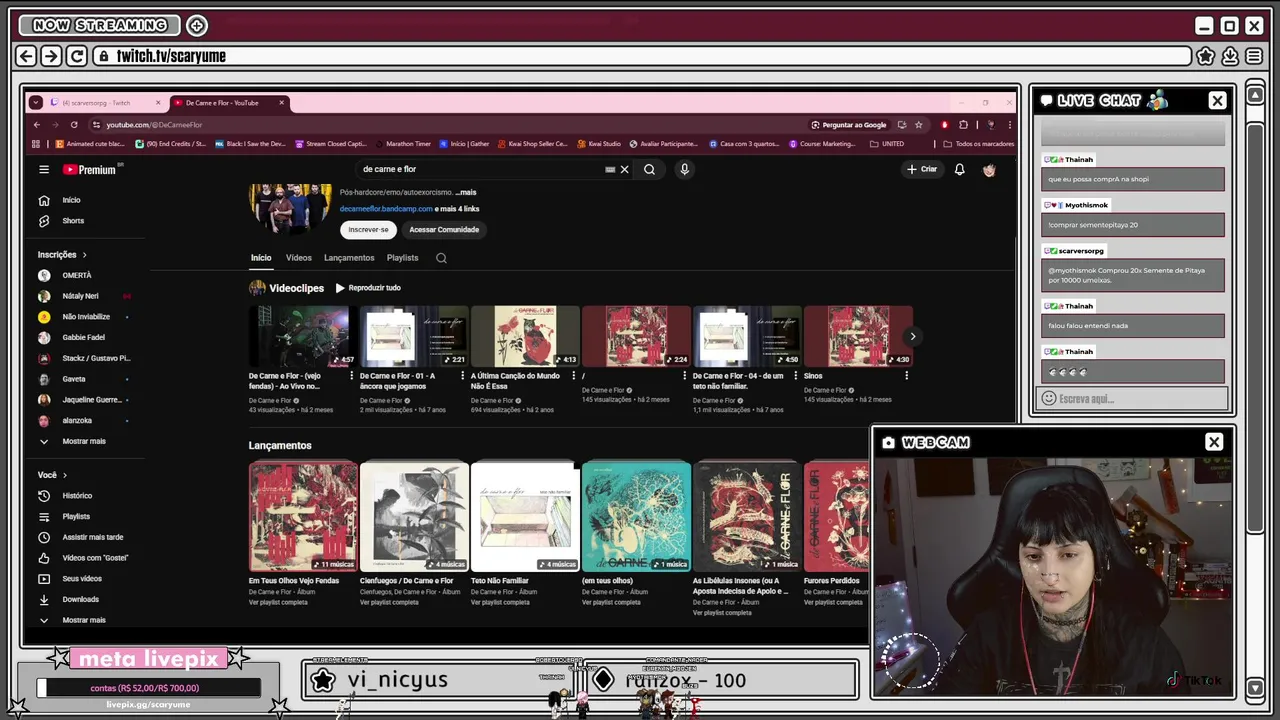Search within the channel using magnifier icon

click(x=441, y=258)
